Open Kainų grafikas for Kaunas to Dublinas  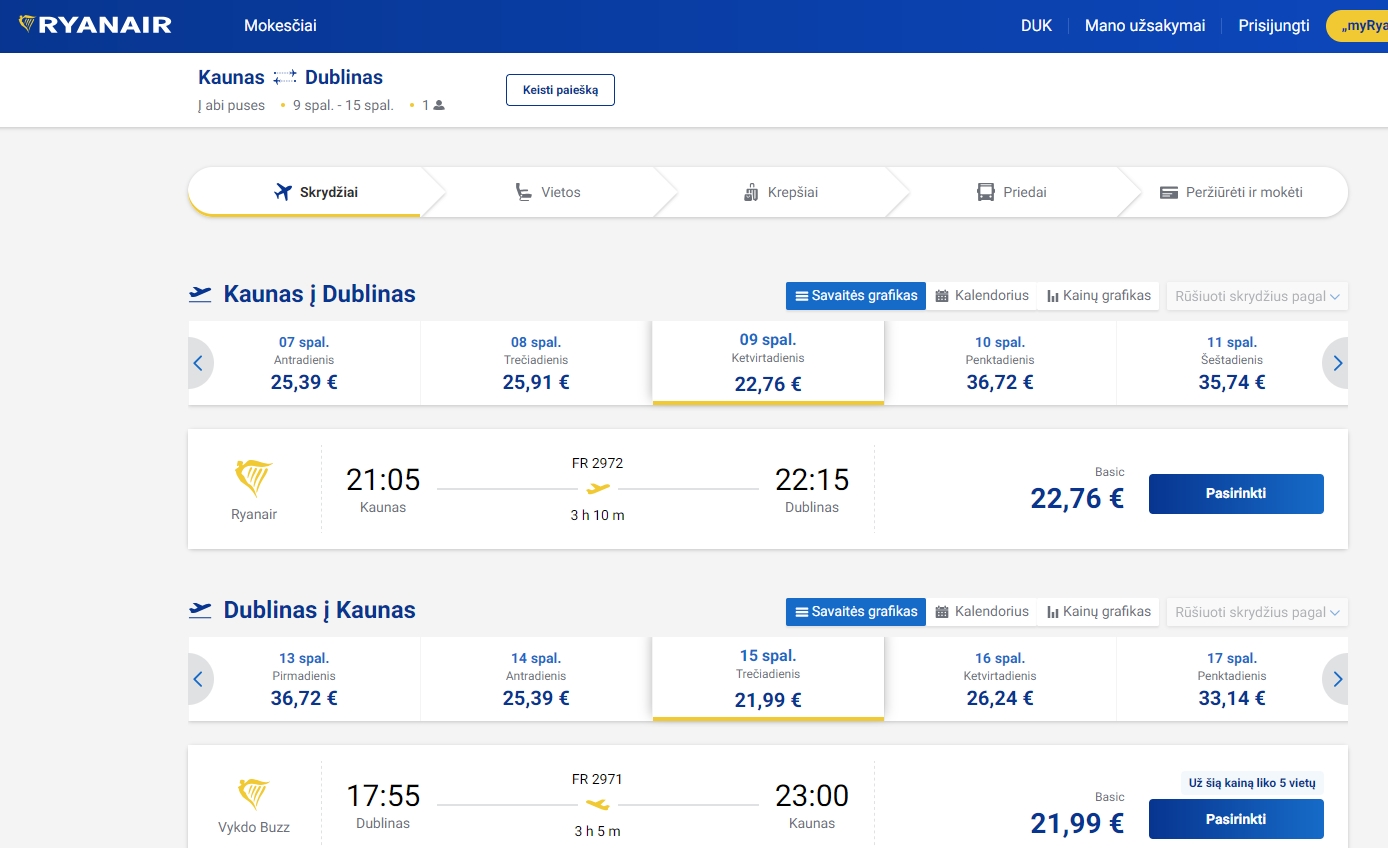[x=1098, y=295]
